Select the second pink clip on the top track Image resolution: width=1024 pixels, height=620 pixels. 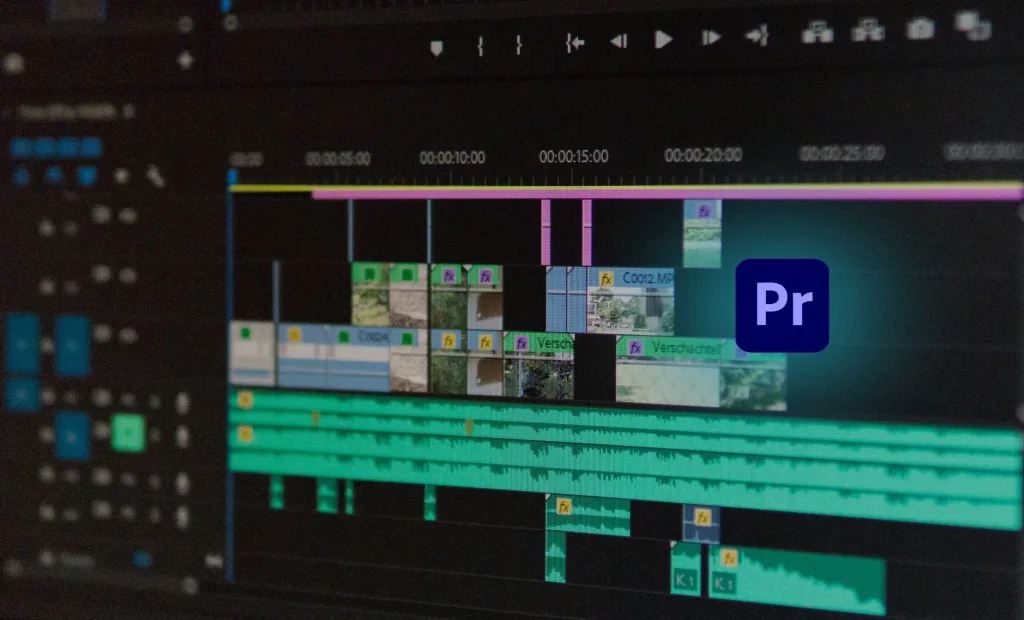[x=586, y=233]
